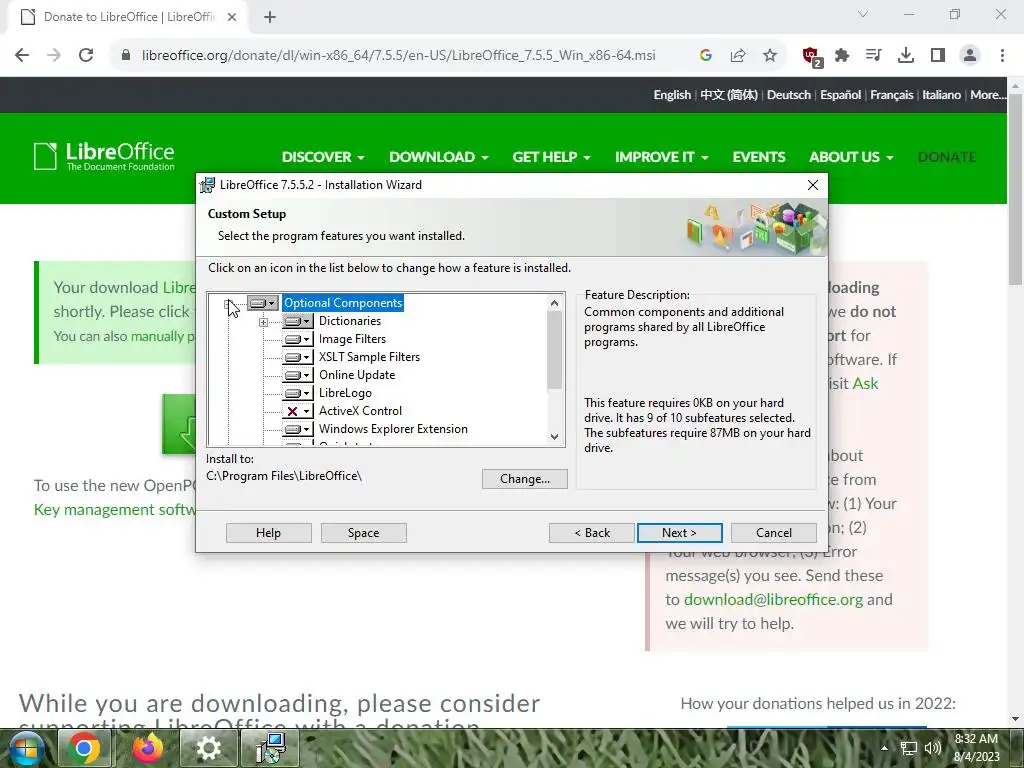Click the Help button in wizard
Image resolution: width=1024 pixels, height=768 pixels.
(268, 533)
